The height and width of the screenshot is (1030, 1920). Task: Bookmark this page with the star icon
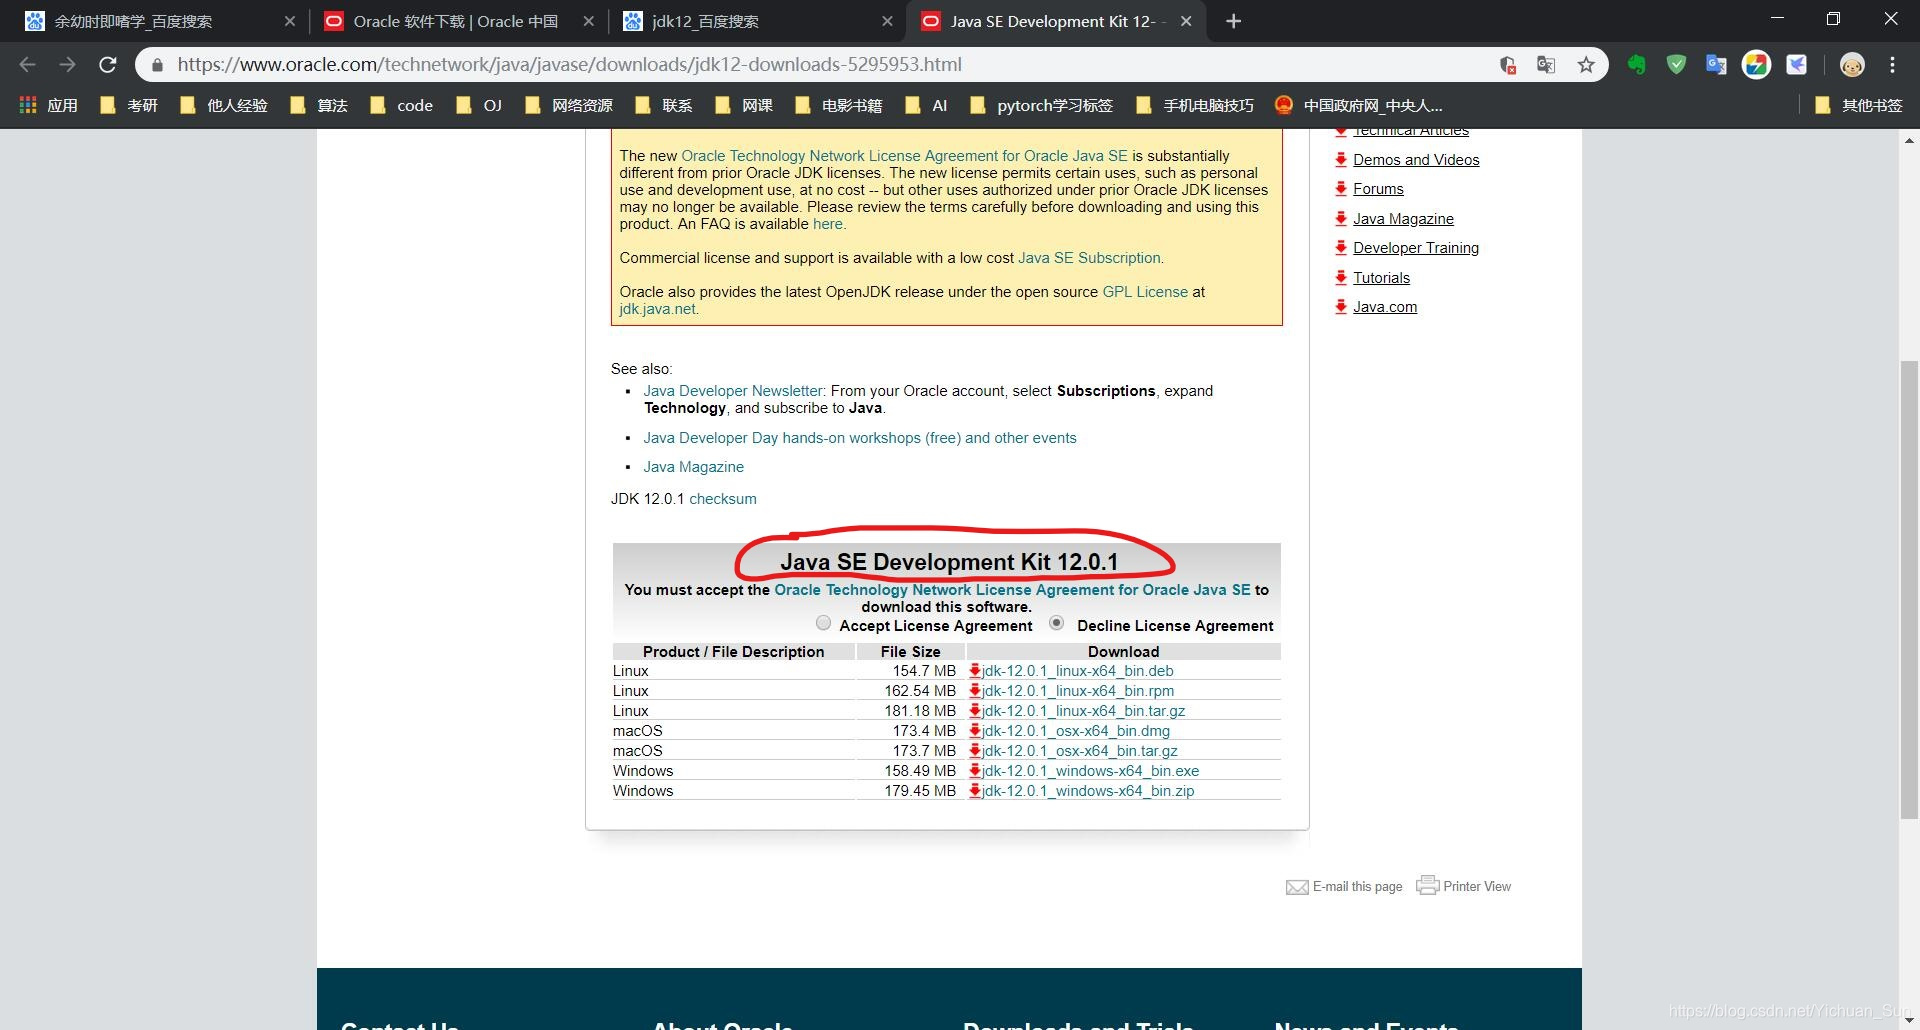pyautogui.click(x=1586, y=65)
